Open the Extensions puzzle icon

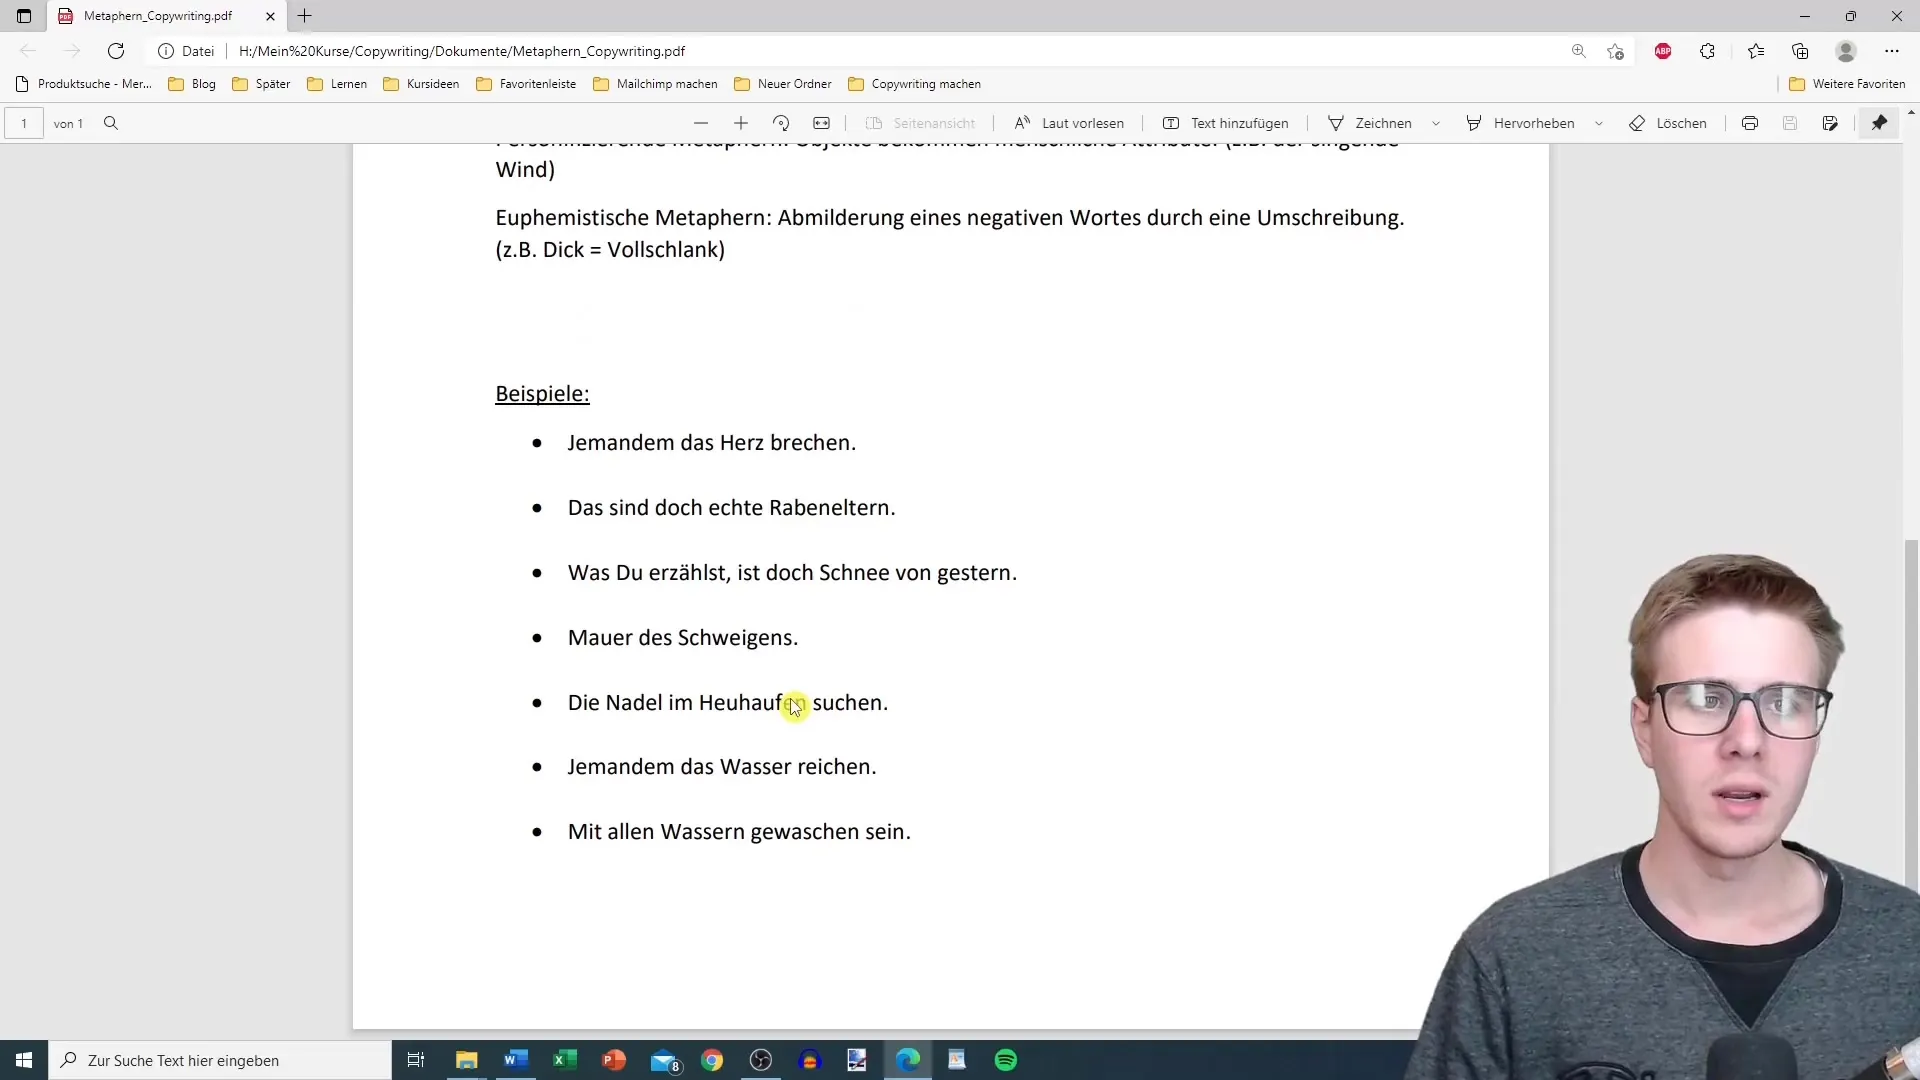tap(1707, 51)
